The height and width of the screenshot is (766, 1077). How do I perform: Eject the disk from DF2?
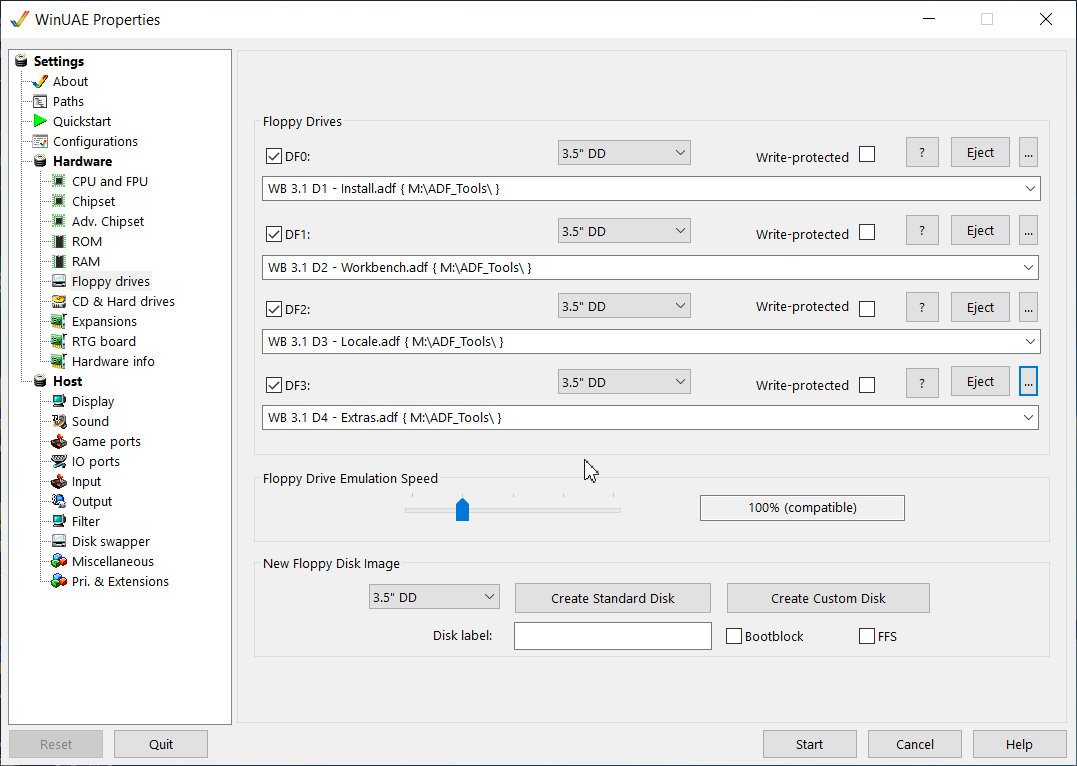point(980,307)
